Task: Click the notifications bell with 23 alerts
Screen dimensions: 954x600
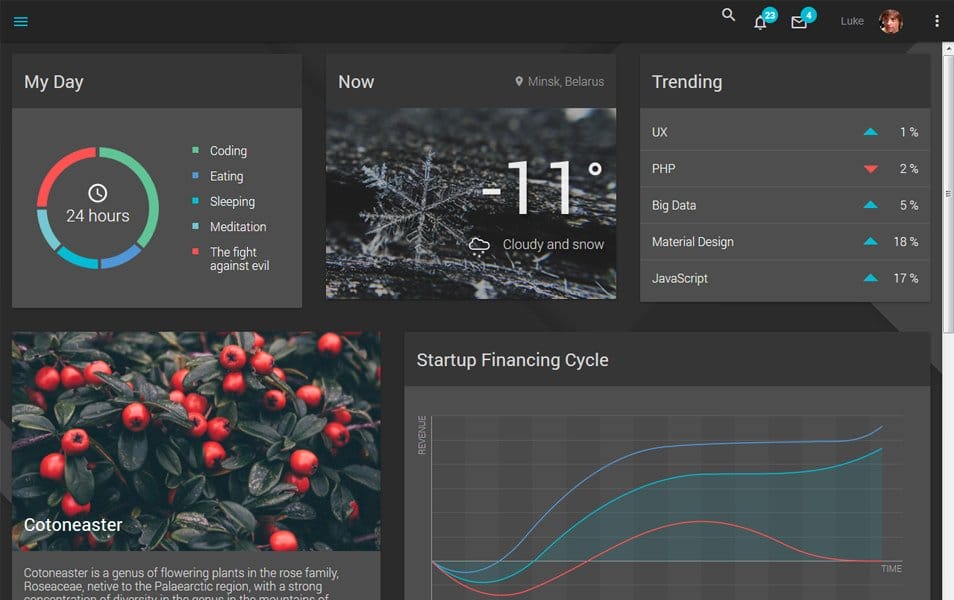Action: [760, 20]
